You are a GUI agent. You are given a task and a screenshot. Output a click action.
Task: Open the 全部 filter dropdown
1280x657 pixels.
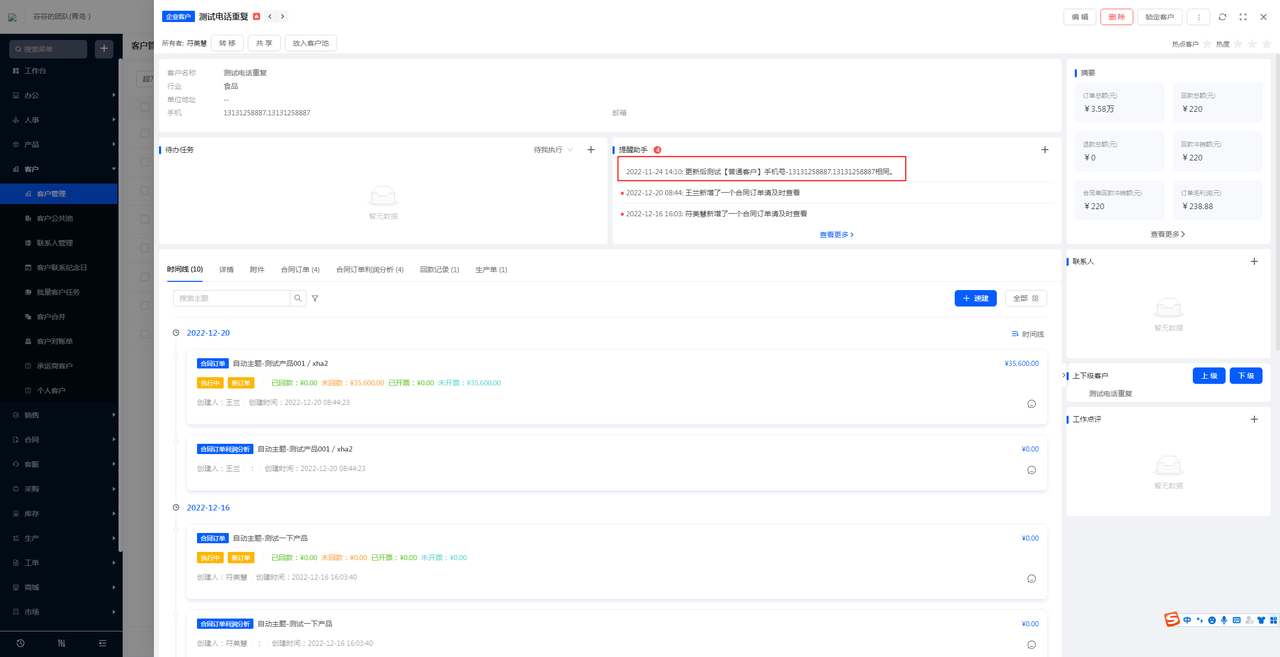click(1026, 298)
